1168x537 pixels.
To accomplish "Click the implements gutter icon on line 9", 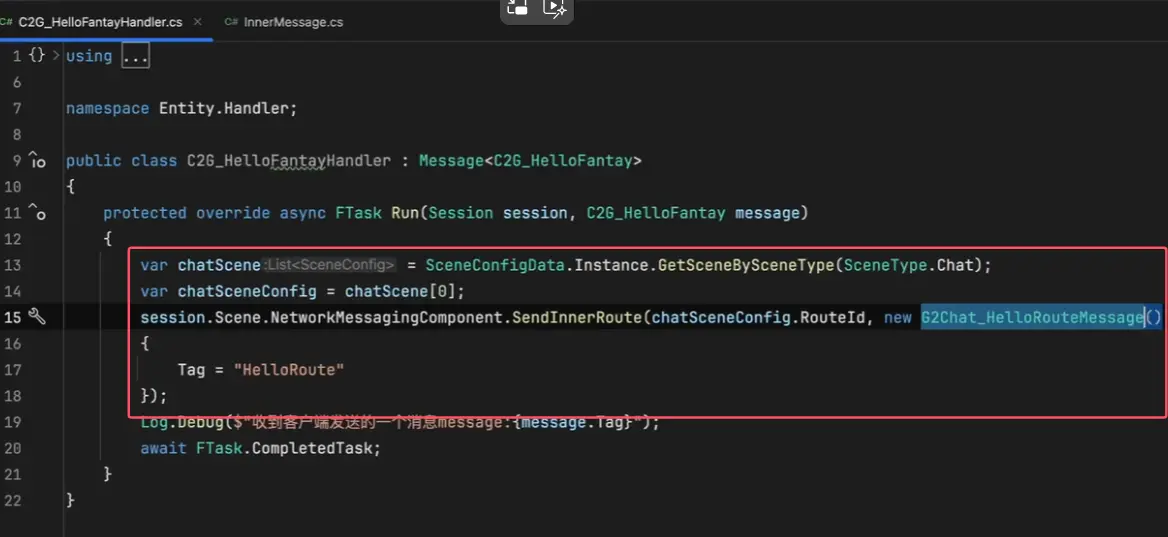I will point(36,160).
